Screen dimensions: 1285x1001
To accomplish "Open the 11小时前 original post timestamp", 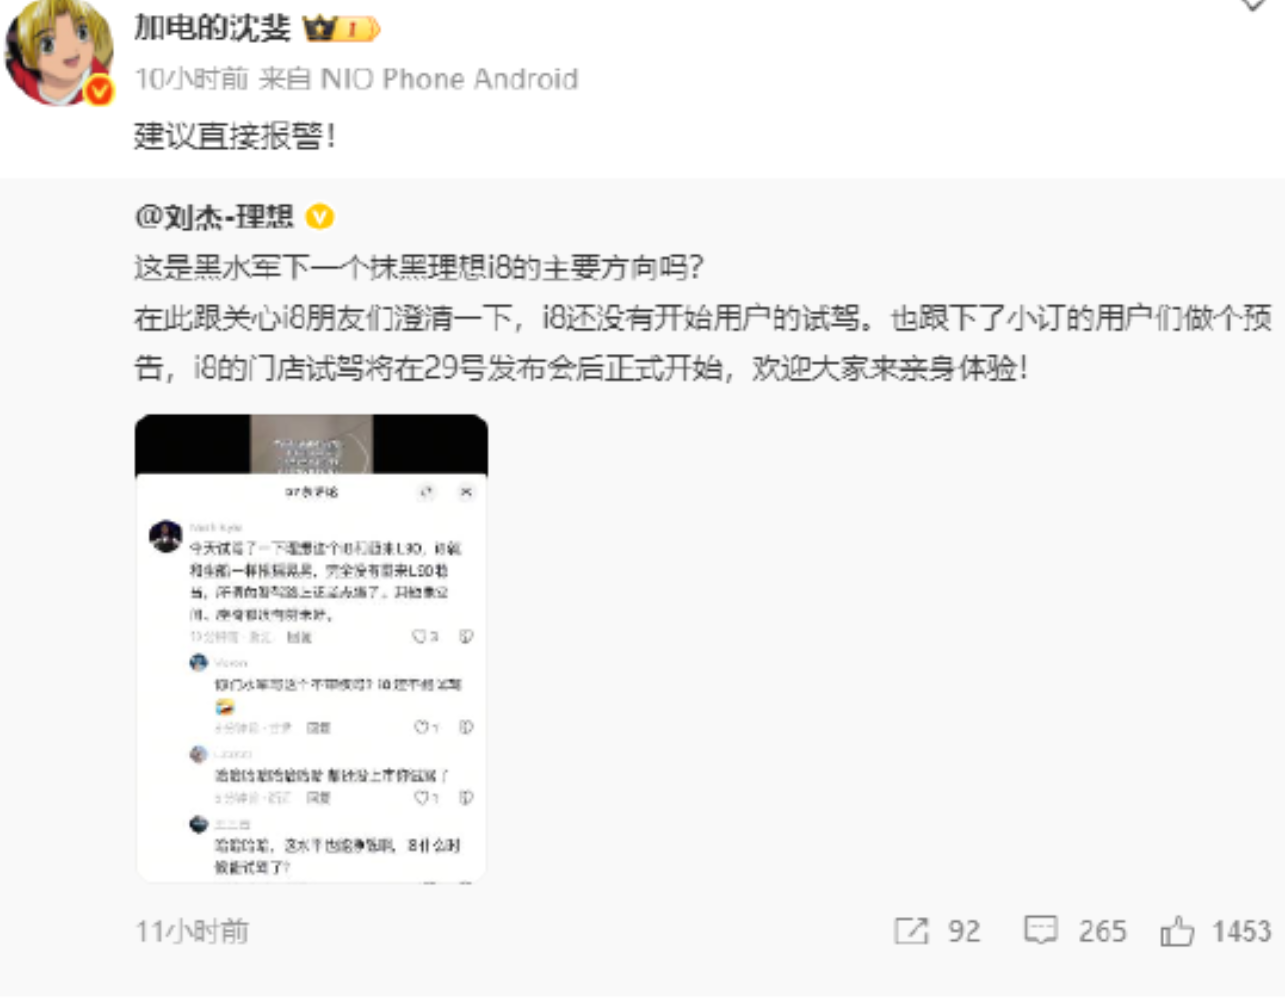I will click(x=192, y=931).
